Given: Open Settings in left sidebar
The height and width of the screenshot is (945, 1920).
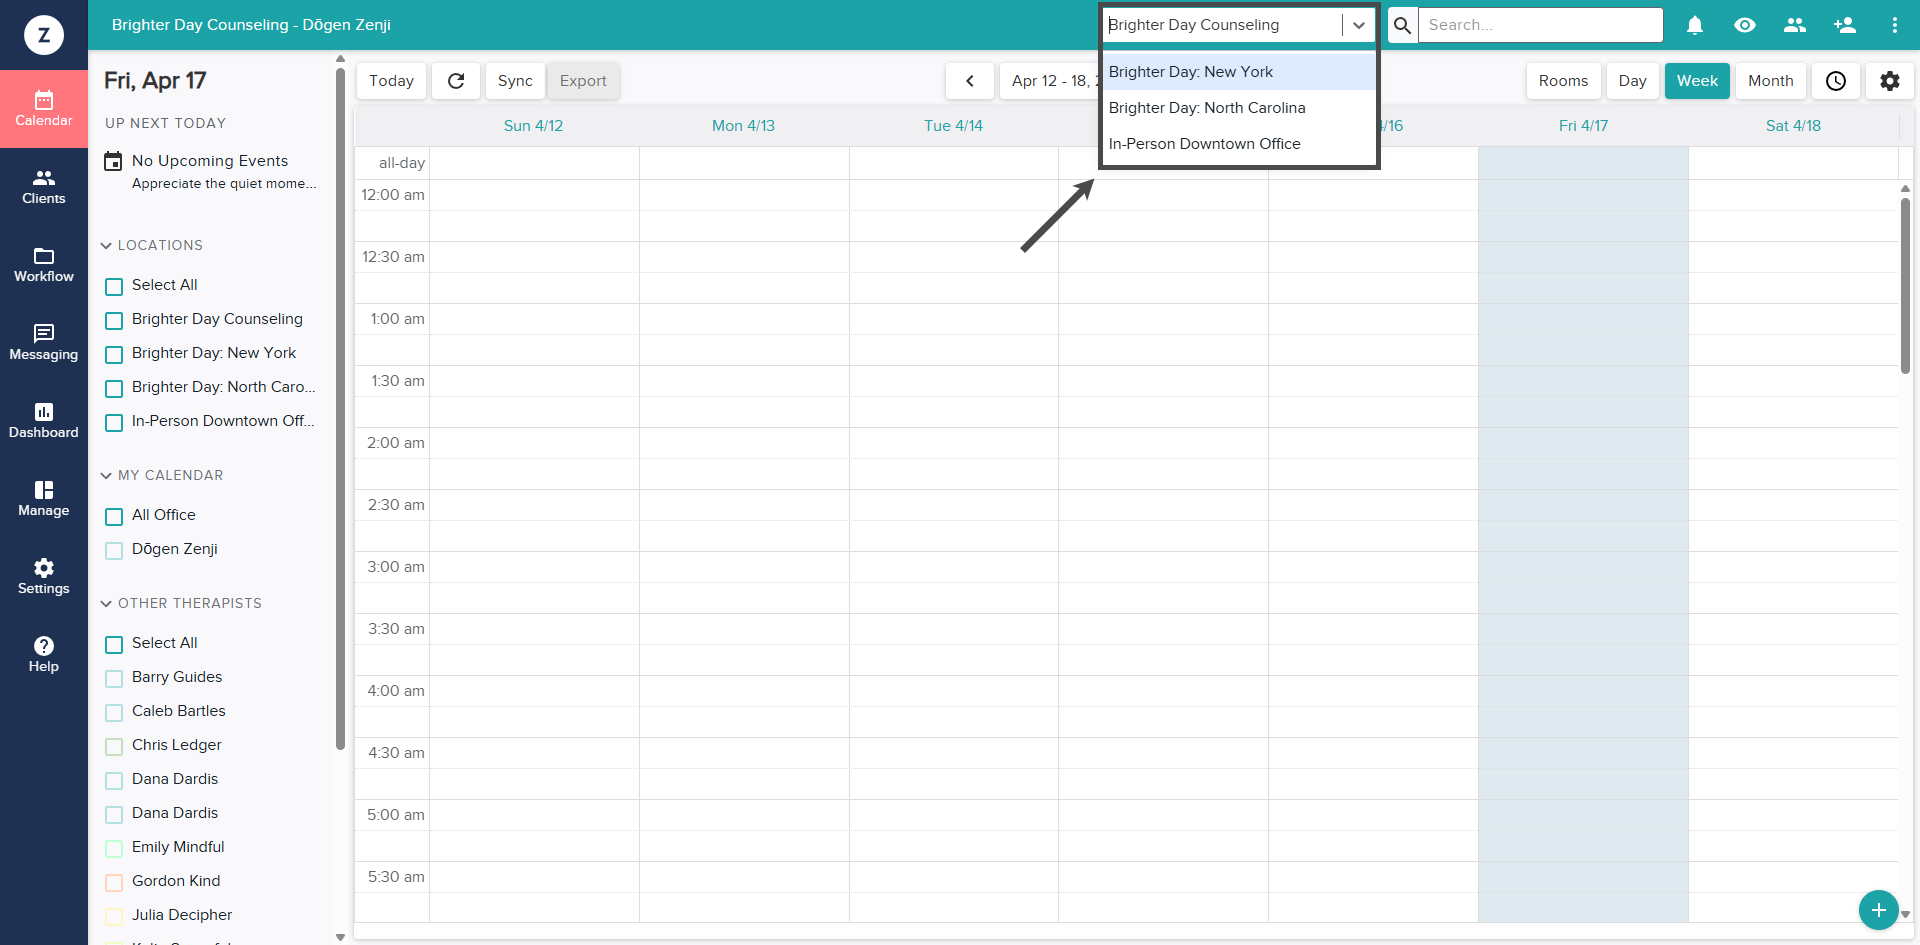Looking at the screenshot, I should point(44,577).
